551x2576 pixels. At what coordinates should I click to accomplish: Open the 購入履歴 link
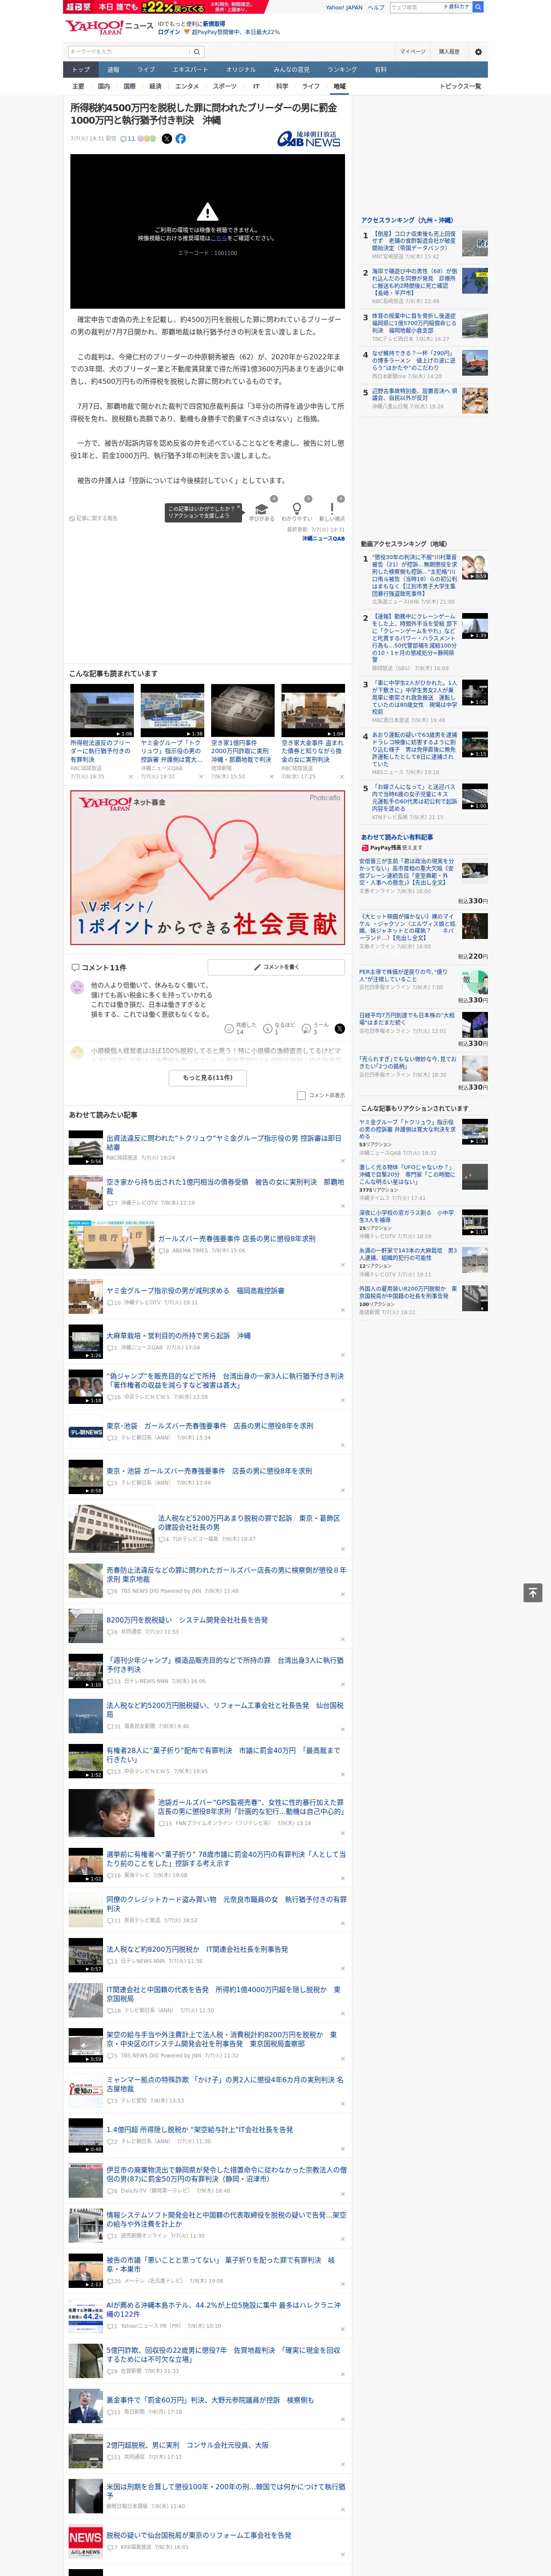point(449,52)
